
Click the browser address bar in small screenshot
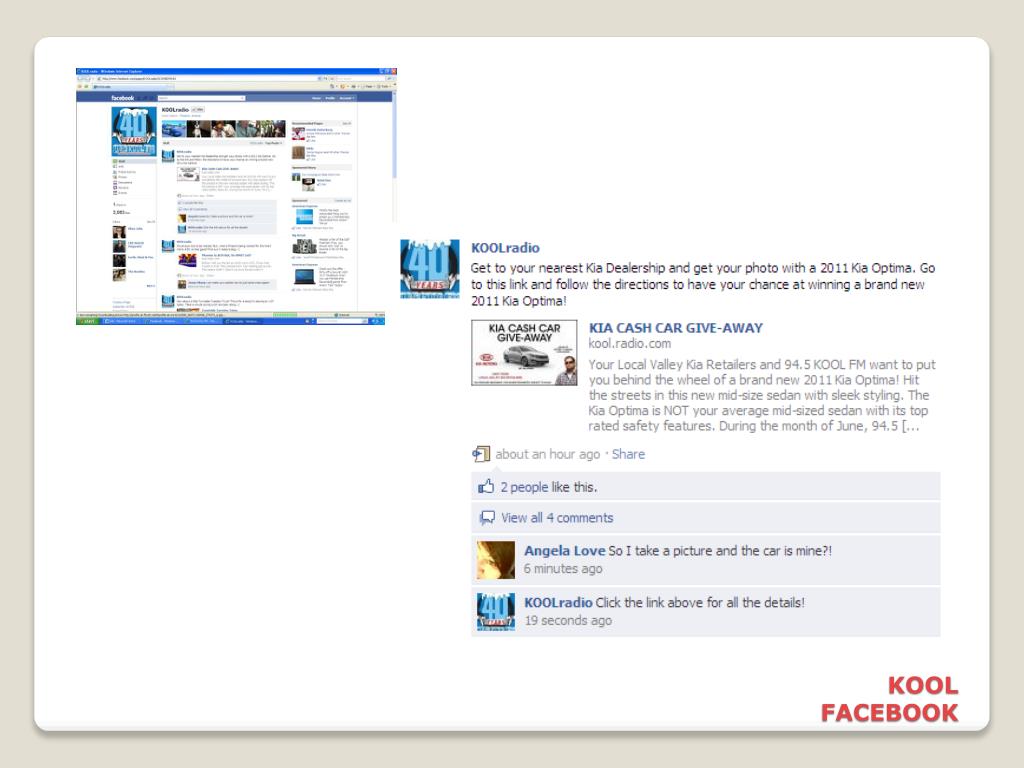pos(206,78)
